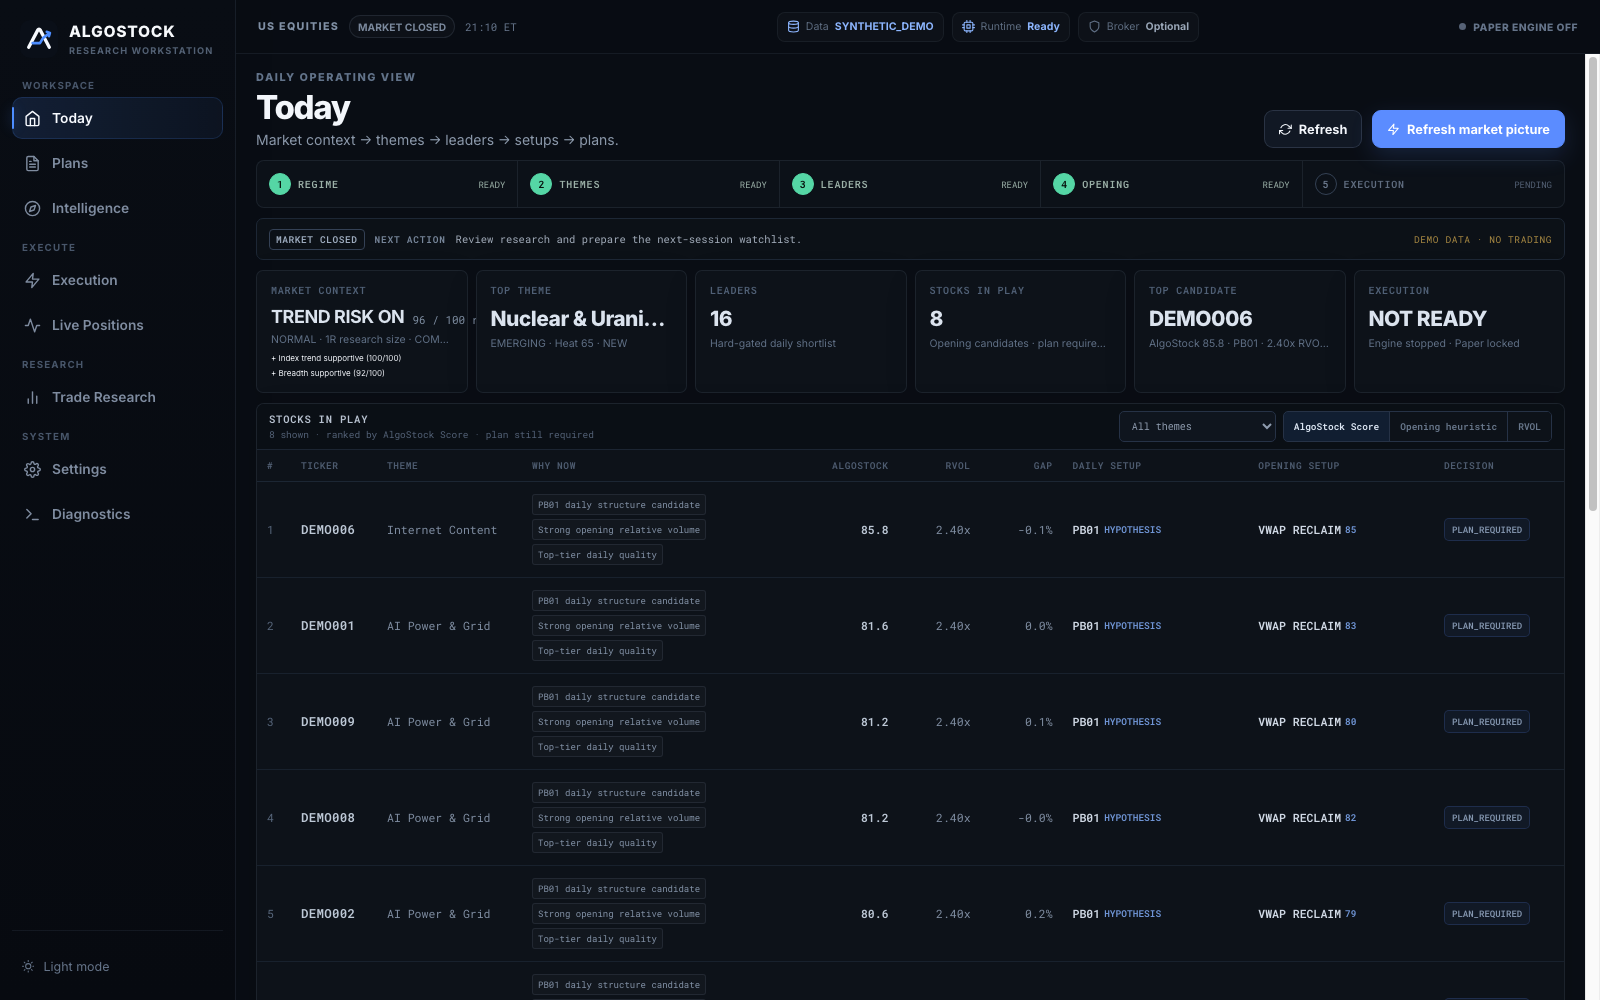Click the bolt icon on Refresh market picture
This screenshot has height=1000, width=1600.
(x=1393, y=130)
